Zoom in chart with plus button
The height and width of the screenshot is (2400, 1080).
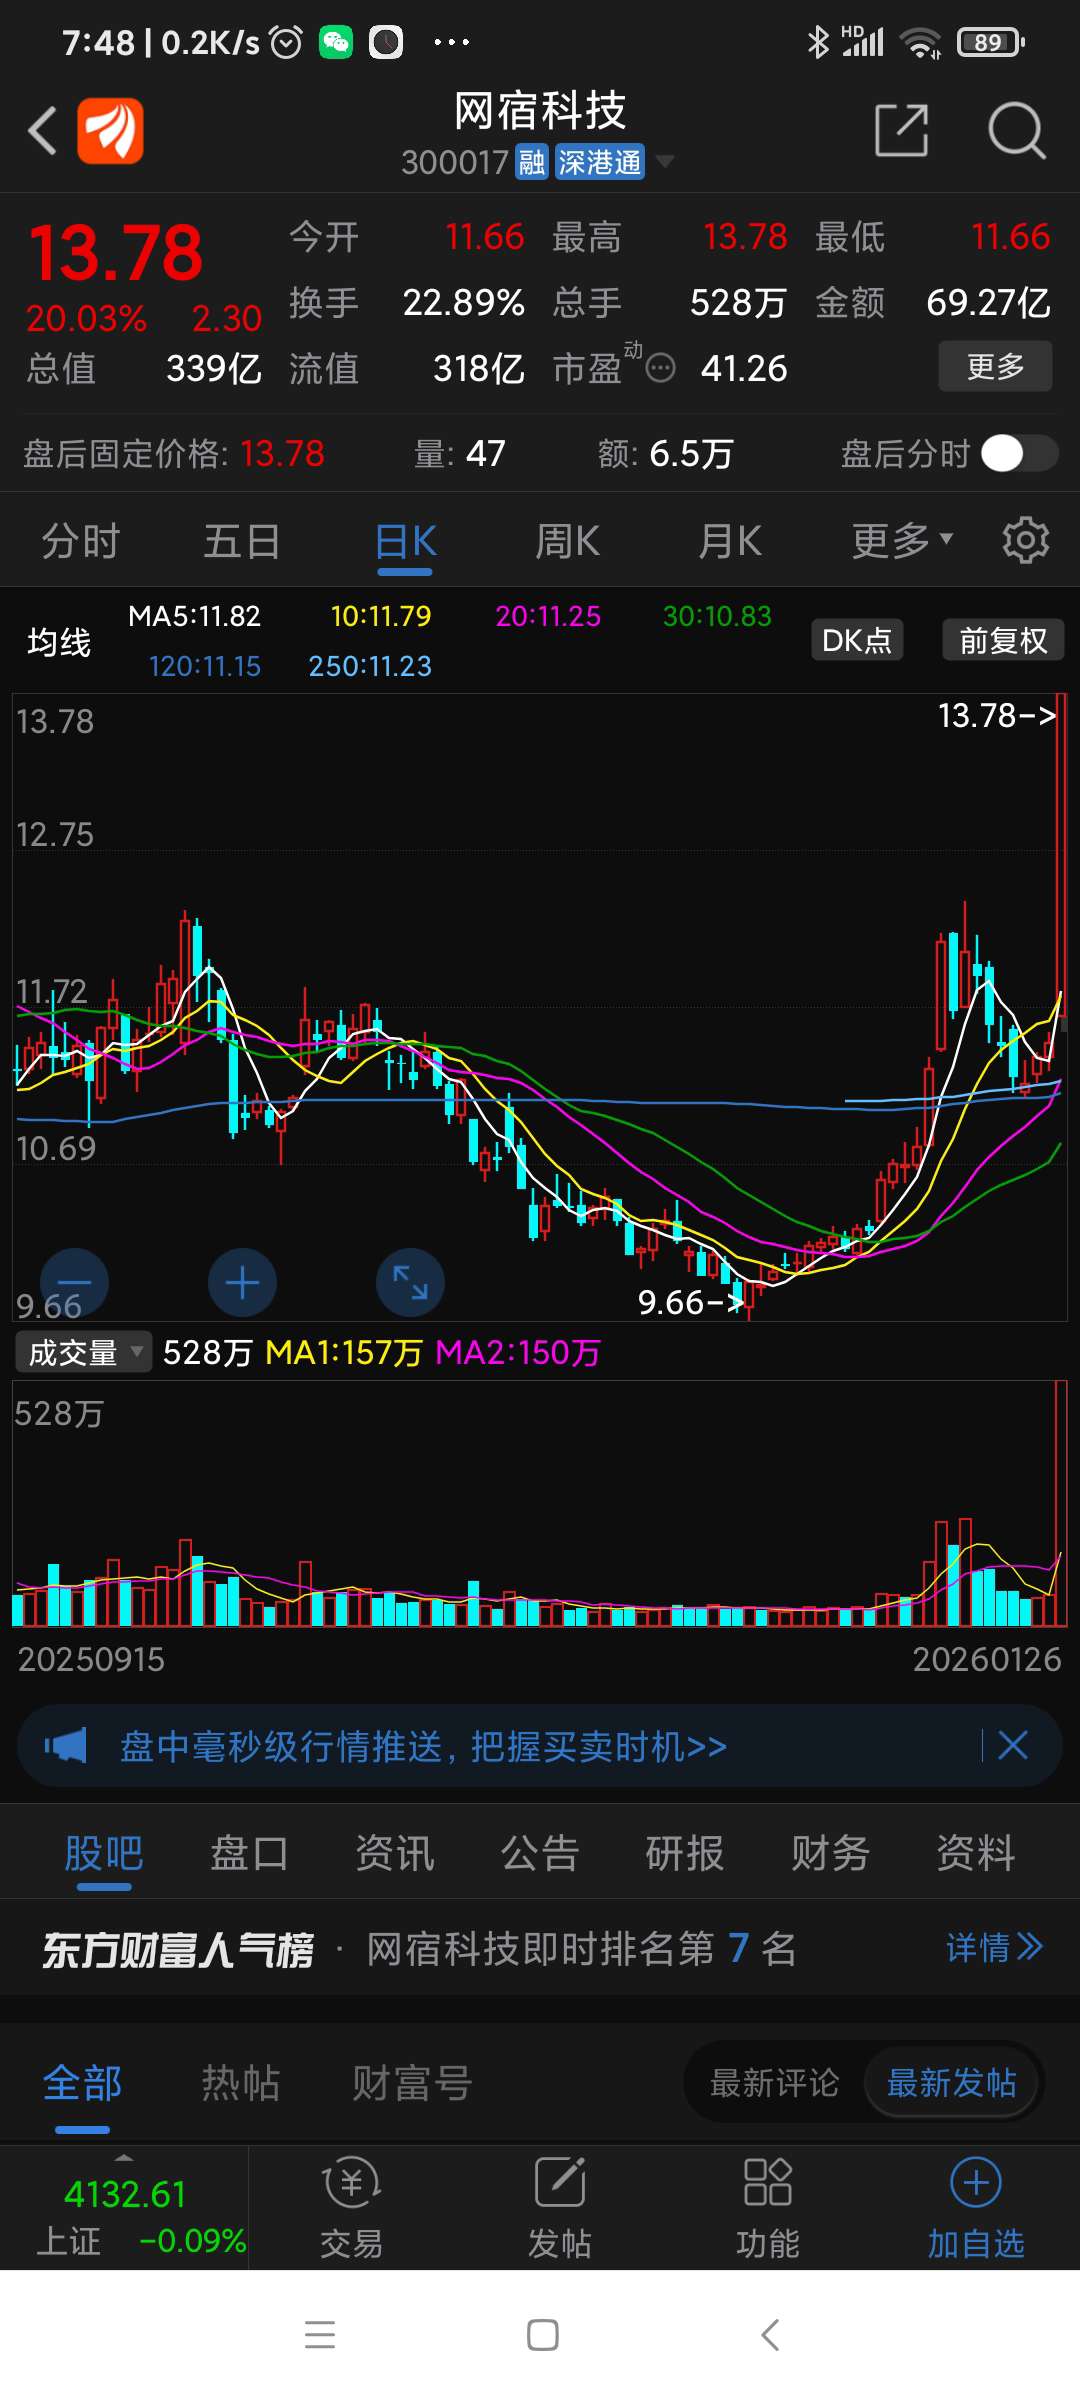(x=242, y=1282)
